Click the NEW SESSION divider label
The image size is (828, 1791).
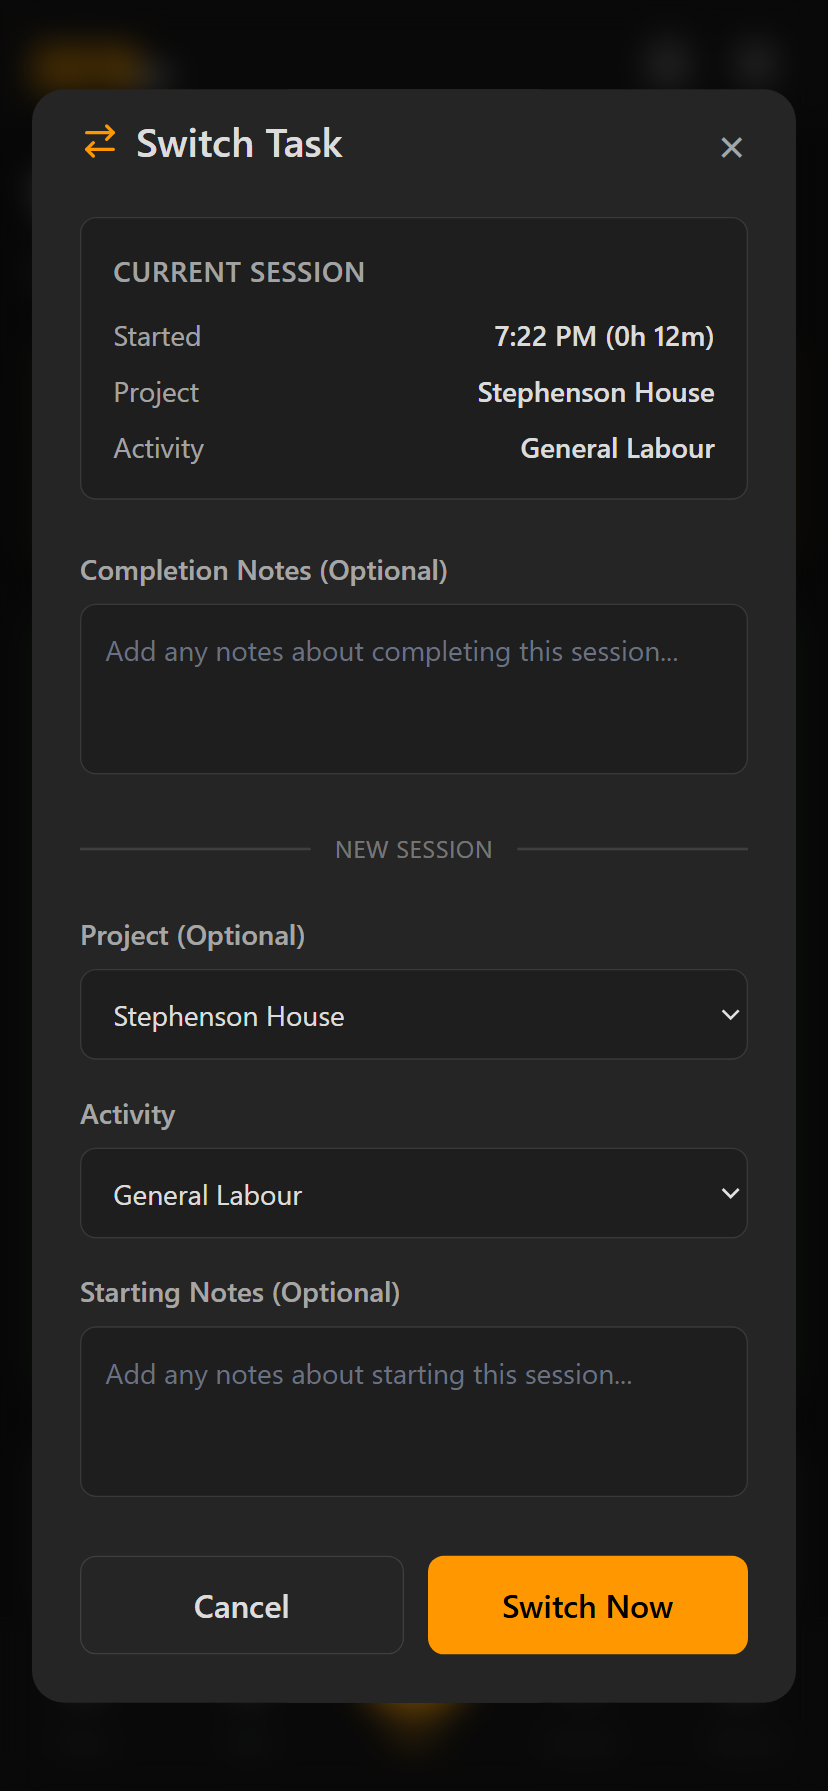click(413, 850)
